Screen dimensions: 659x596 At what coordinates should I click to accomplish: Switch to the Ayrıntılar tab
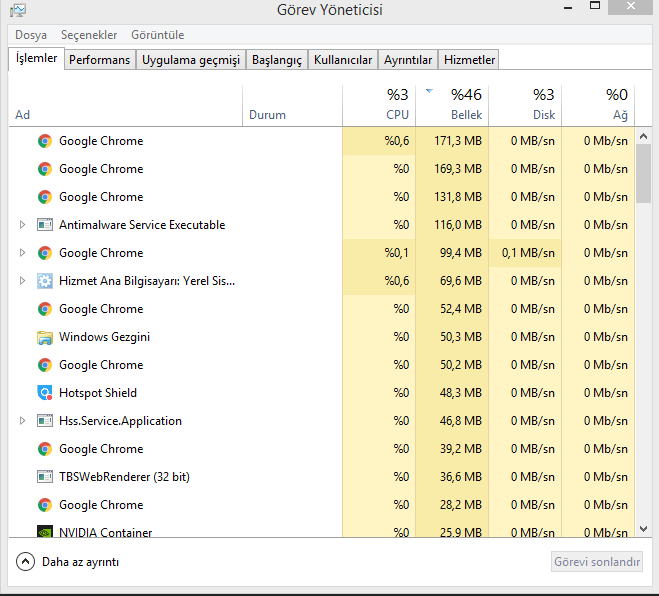(x=408, y=60)
